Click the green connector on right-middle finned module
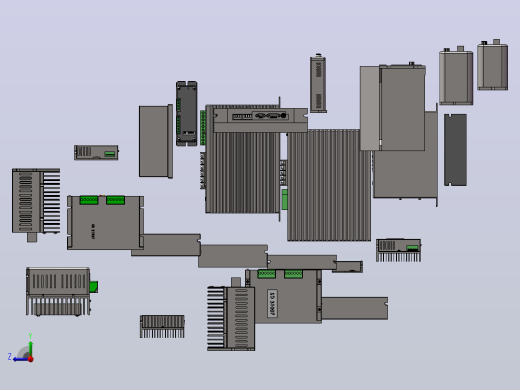The width and height of the screenshot is (520, 390). (412, 248)
